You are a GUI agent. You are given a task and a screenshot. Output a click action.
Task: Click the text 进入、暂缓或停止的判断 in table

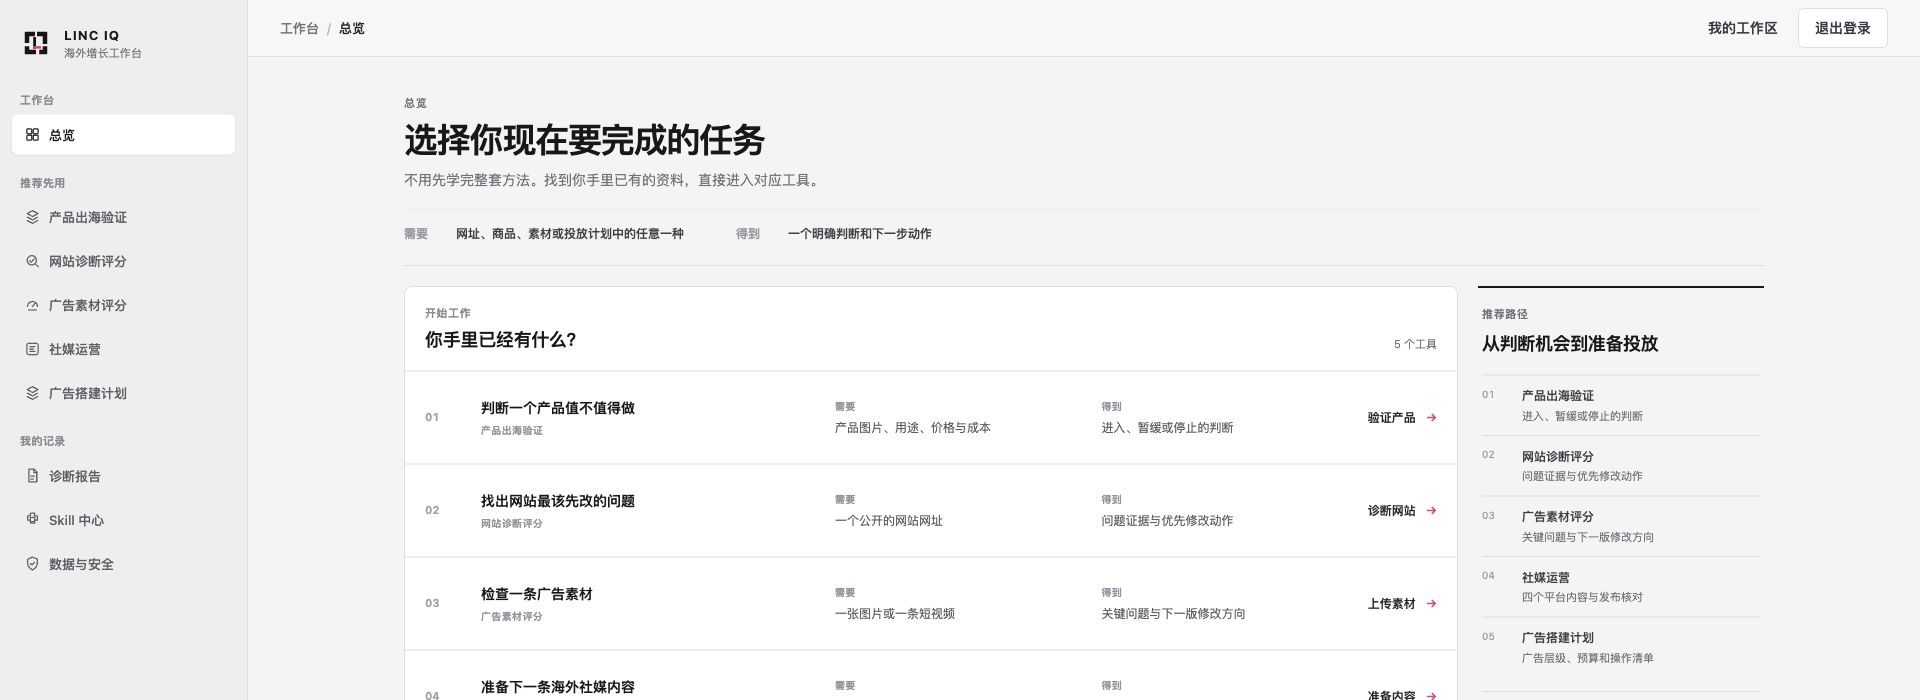click(1167, 428)
